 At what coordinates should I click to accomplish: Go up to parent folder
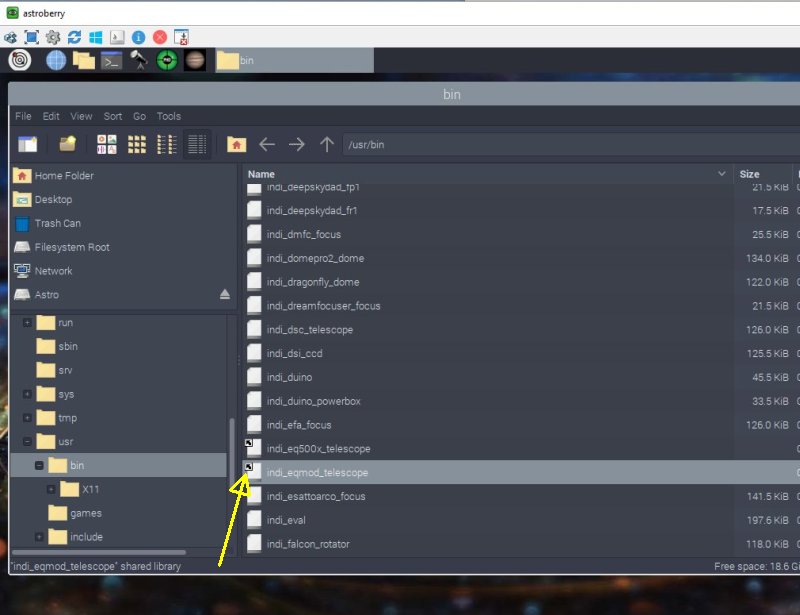327,144
